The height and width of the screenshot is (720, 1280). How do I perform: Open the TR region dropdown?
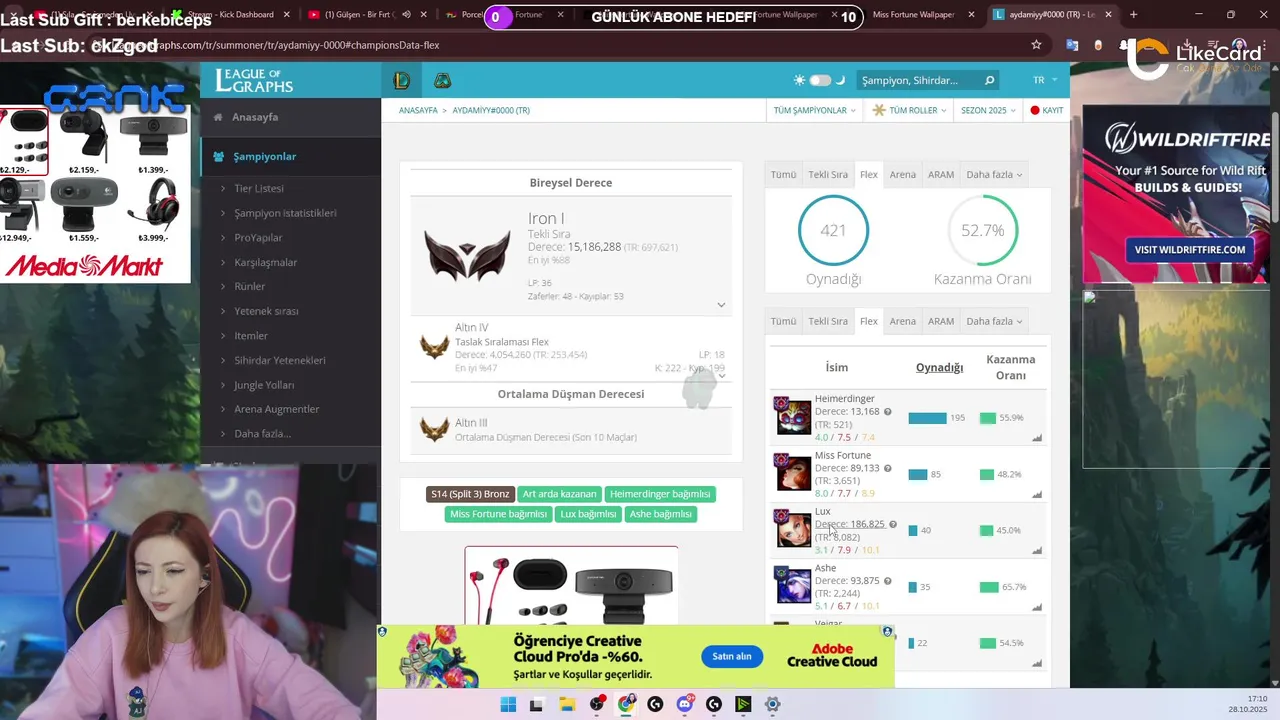pyautogui.click(x=1044, y=80)
